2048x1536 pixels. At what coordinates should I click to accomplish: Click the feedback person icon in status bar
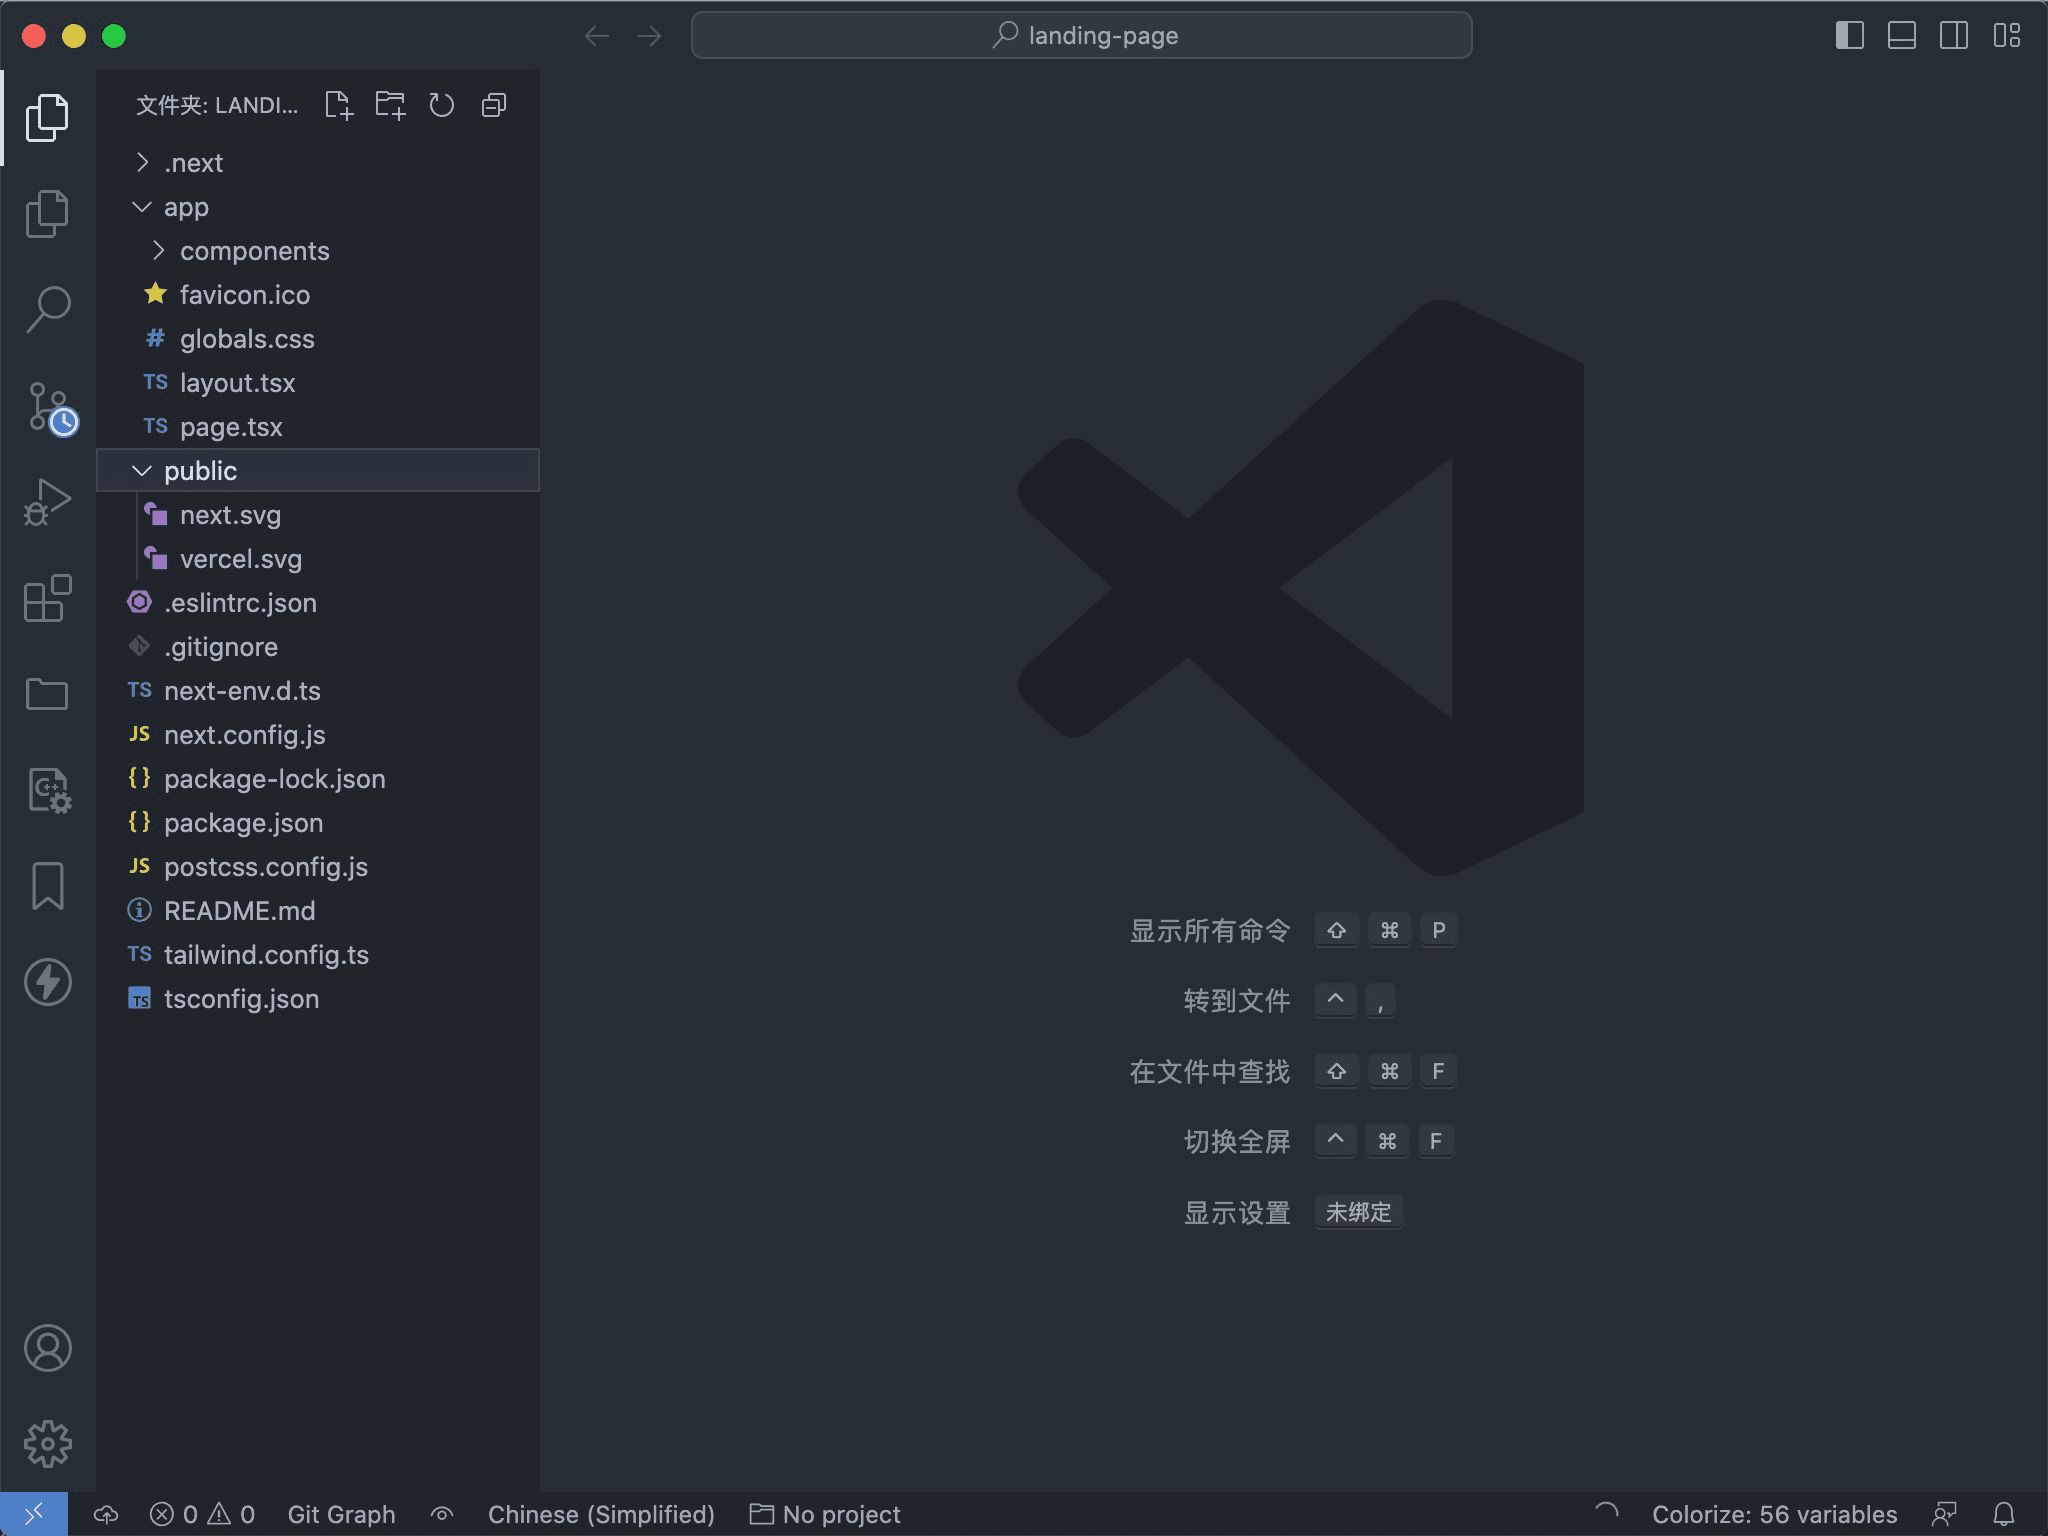pyautogui.click(x=1944, y=1514)
